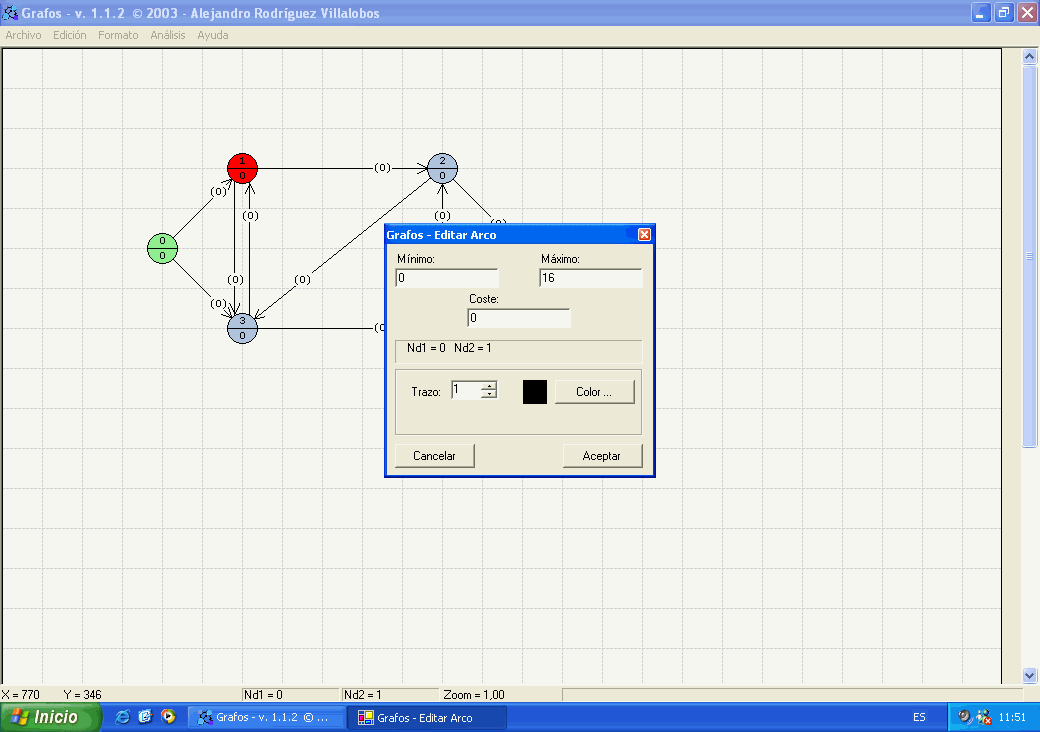The image size is (1040, 732).
Task: Open the Color... picker button
Action: coord(594,392)
